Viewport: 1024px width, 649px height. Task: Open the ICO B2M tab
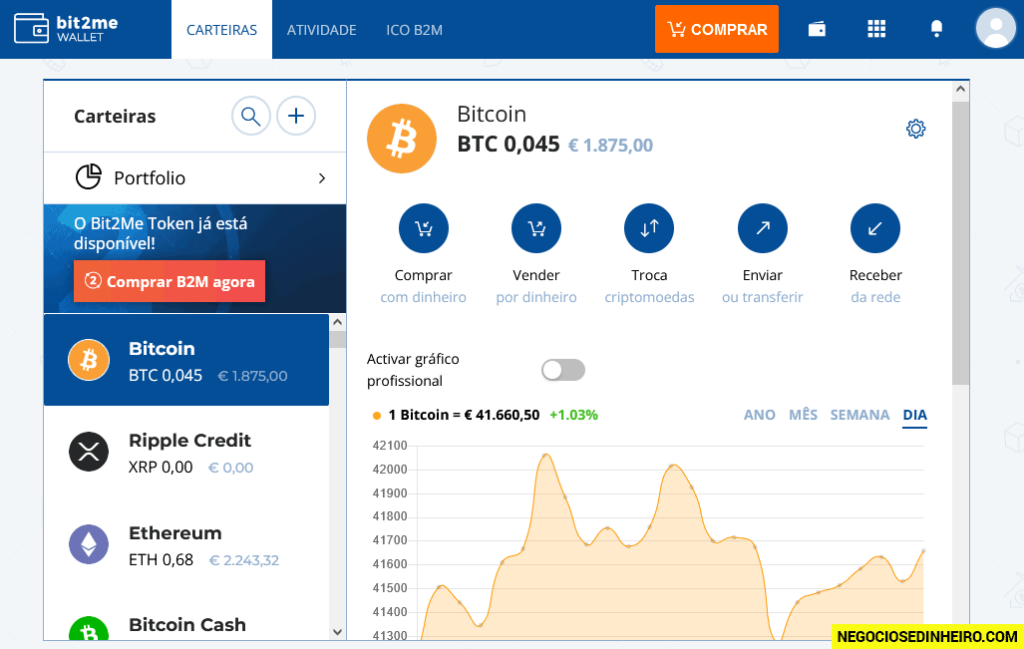[414, 30]
